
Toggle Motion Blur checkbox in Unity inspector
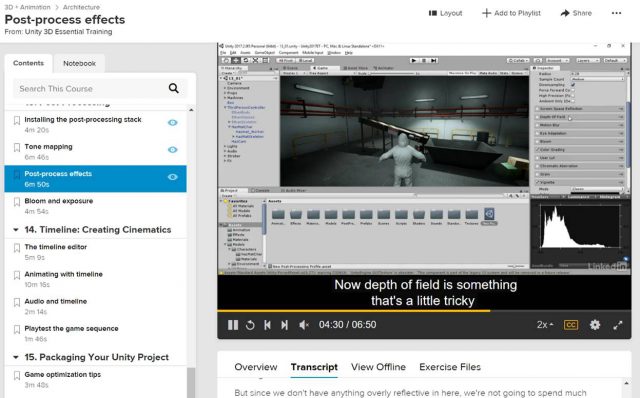[538, 125]
